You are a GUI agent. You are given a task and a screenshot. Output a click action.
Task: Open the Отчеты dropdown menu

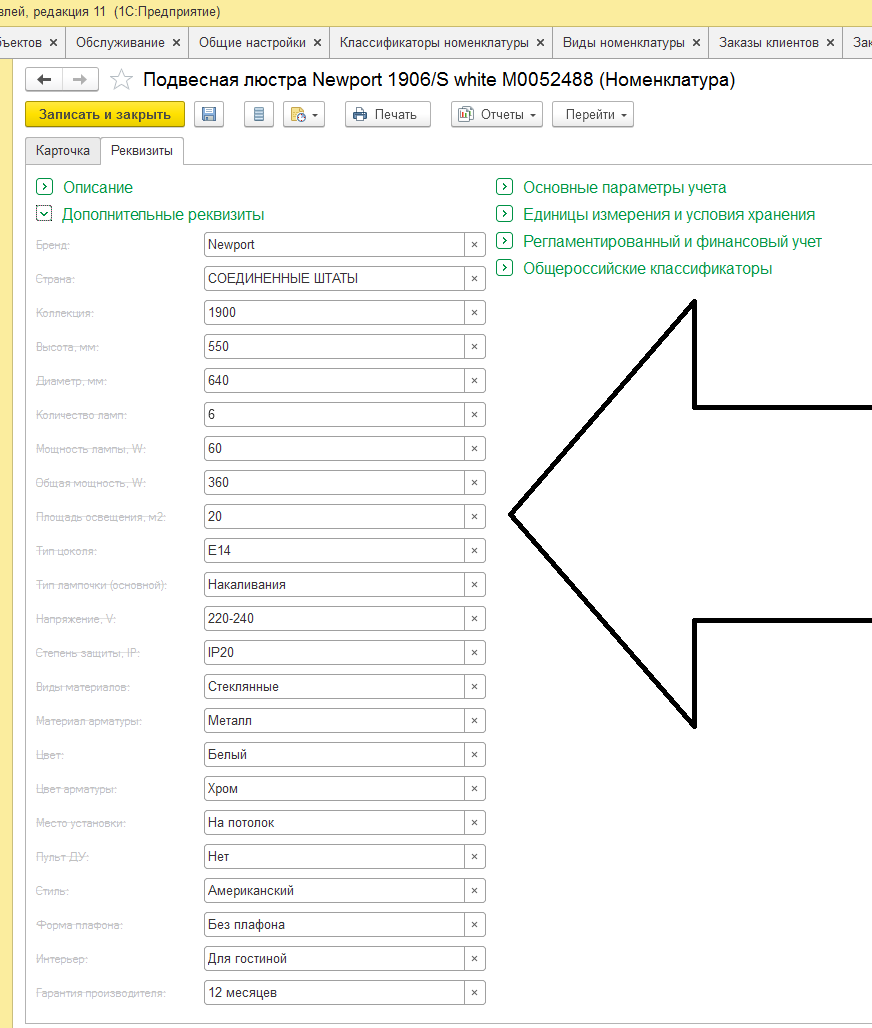click(x=497, y=115)
